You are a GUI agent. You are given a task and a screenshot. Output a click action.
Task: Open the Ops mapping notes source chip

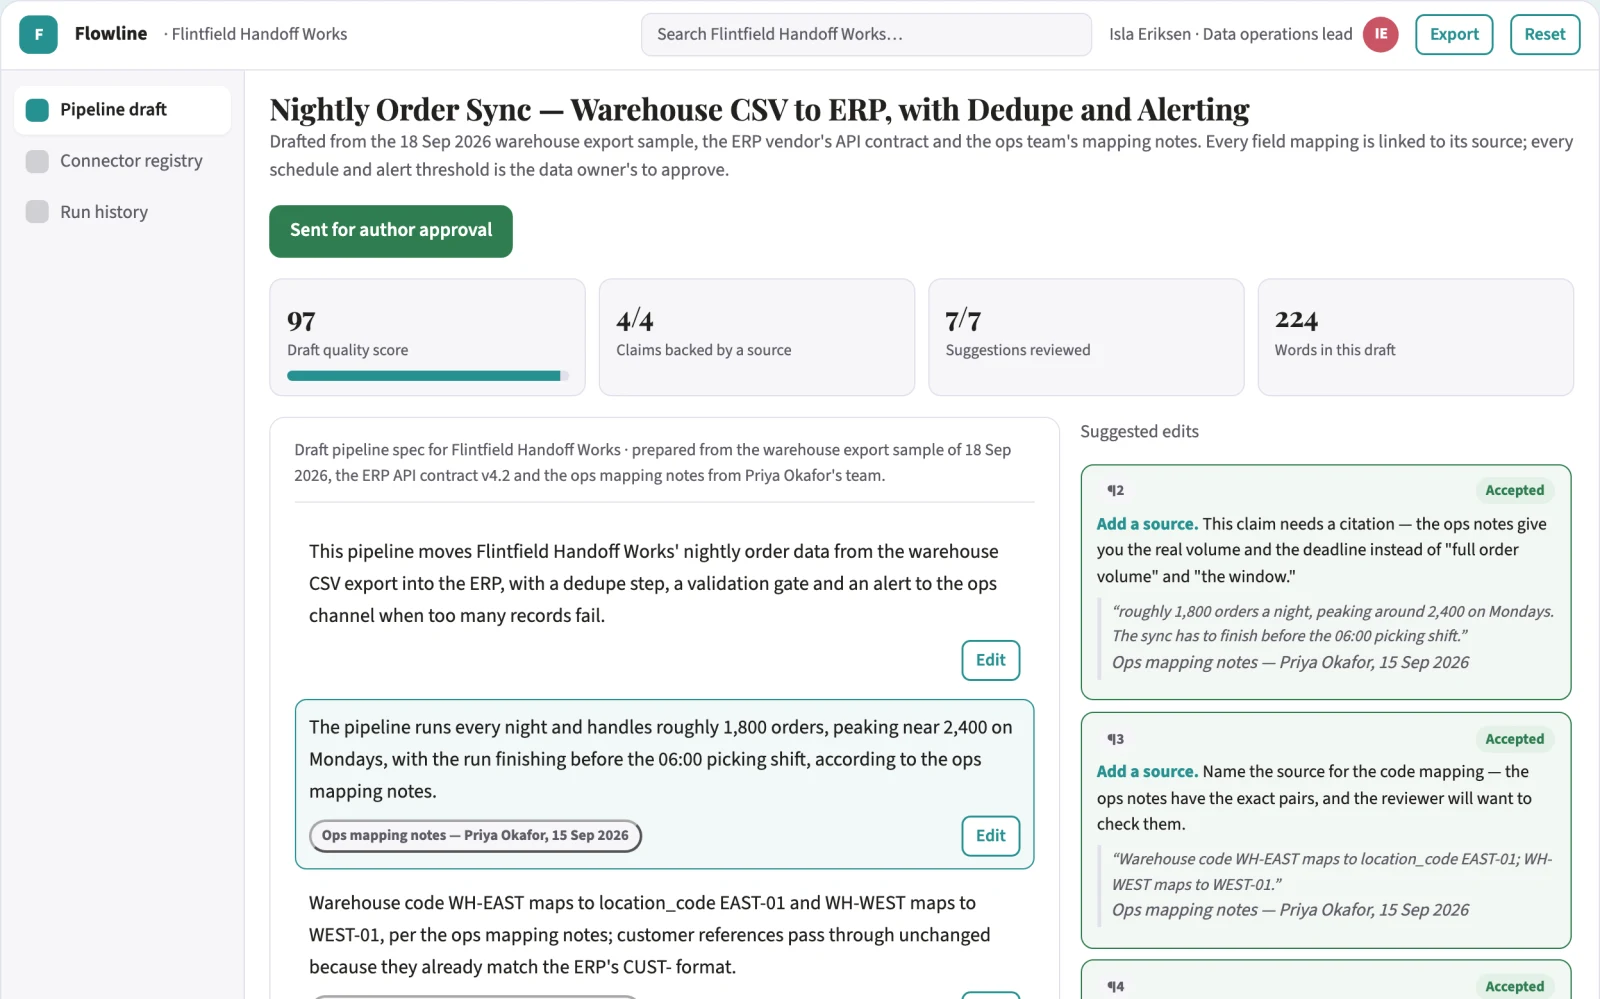[x=475, y=836]
